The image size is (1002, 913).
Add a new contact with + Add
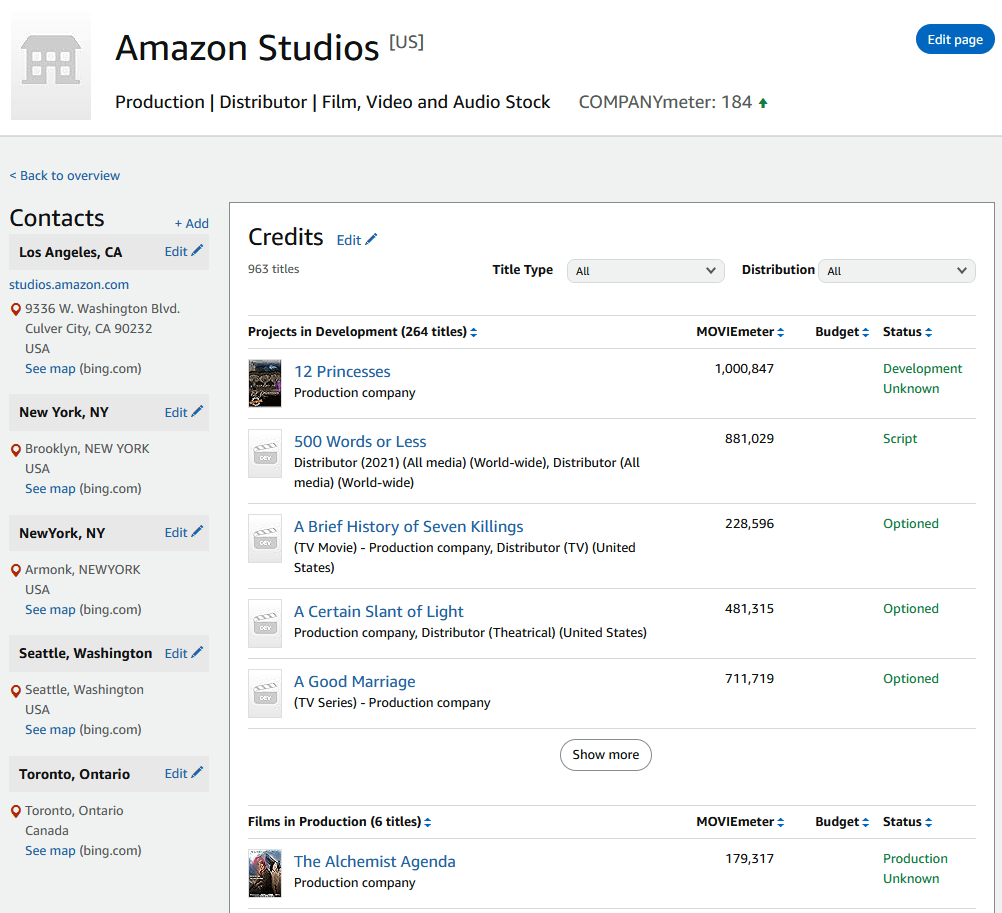pos(191,224)
